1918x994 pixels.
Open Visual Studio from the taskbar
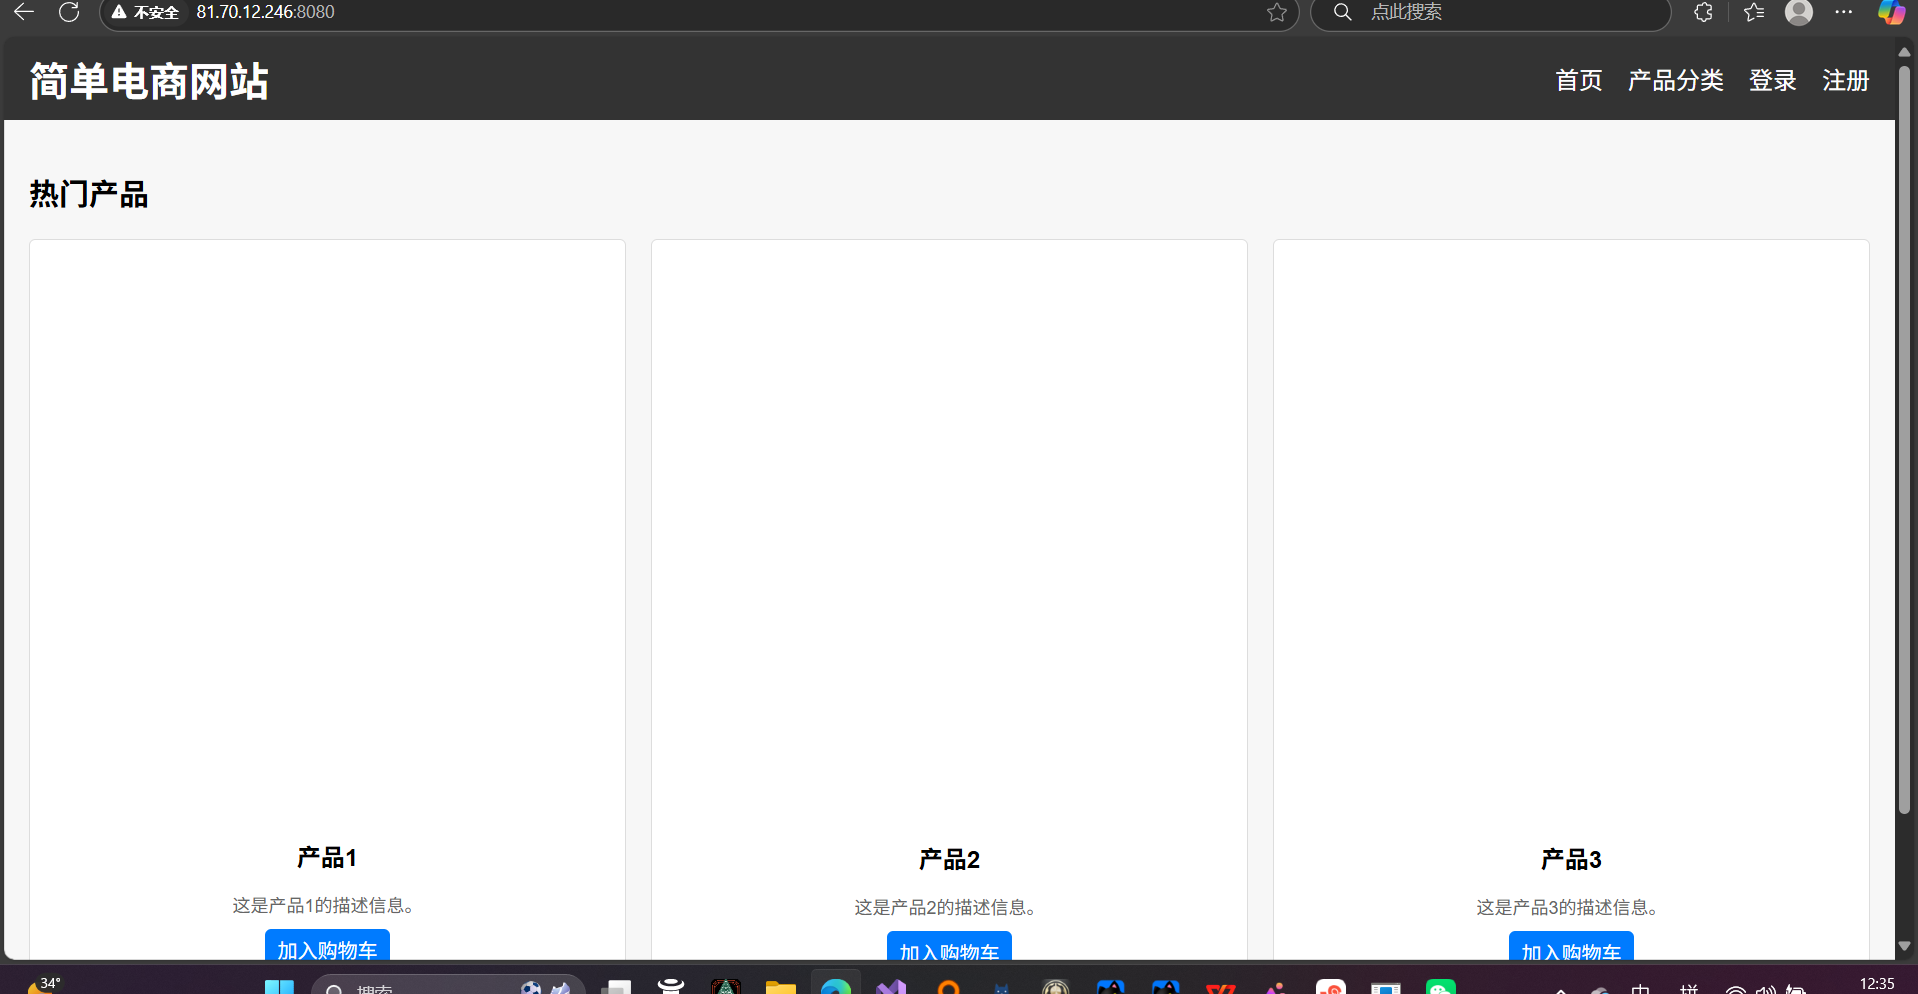(891, 986)
